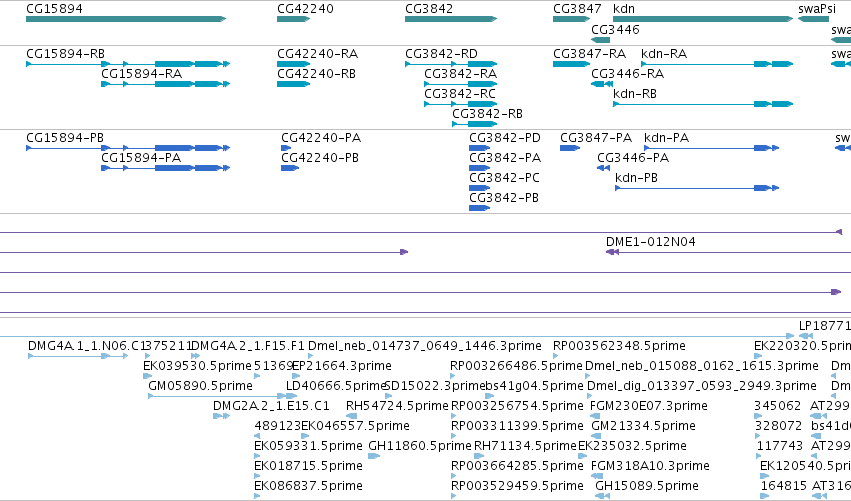Click the CG3446-PA protein label

point(633,158)
